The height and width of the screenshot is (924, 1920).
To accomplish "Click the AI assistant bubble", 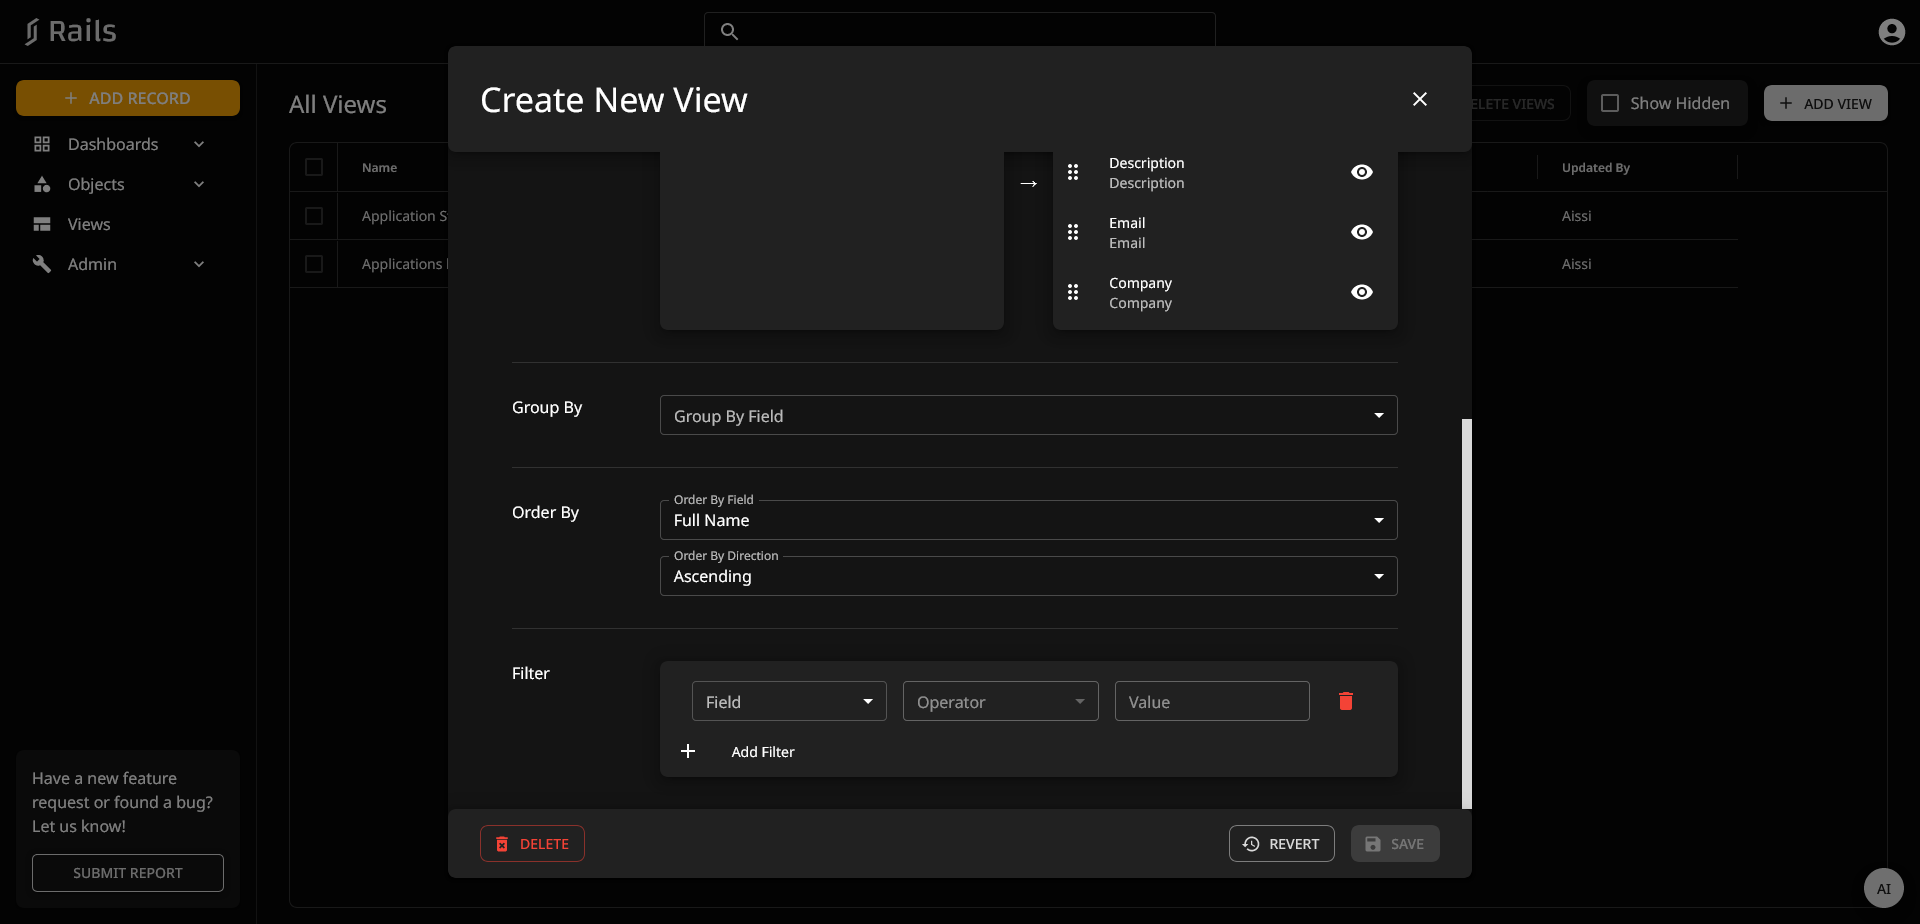I will pos(1883,888).
